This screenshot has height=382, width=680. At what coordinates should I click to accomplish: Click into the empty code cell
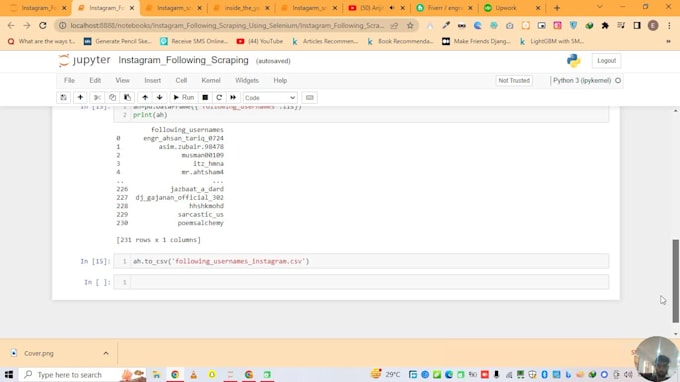click(x=369, y=282)
